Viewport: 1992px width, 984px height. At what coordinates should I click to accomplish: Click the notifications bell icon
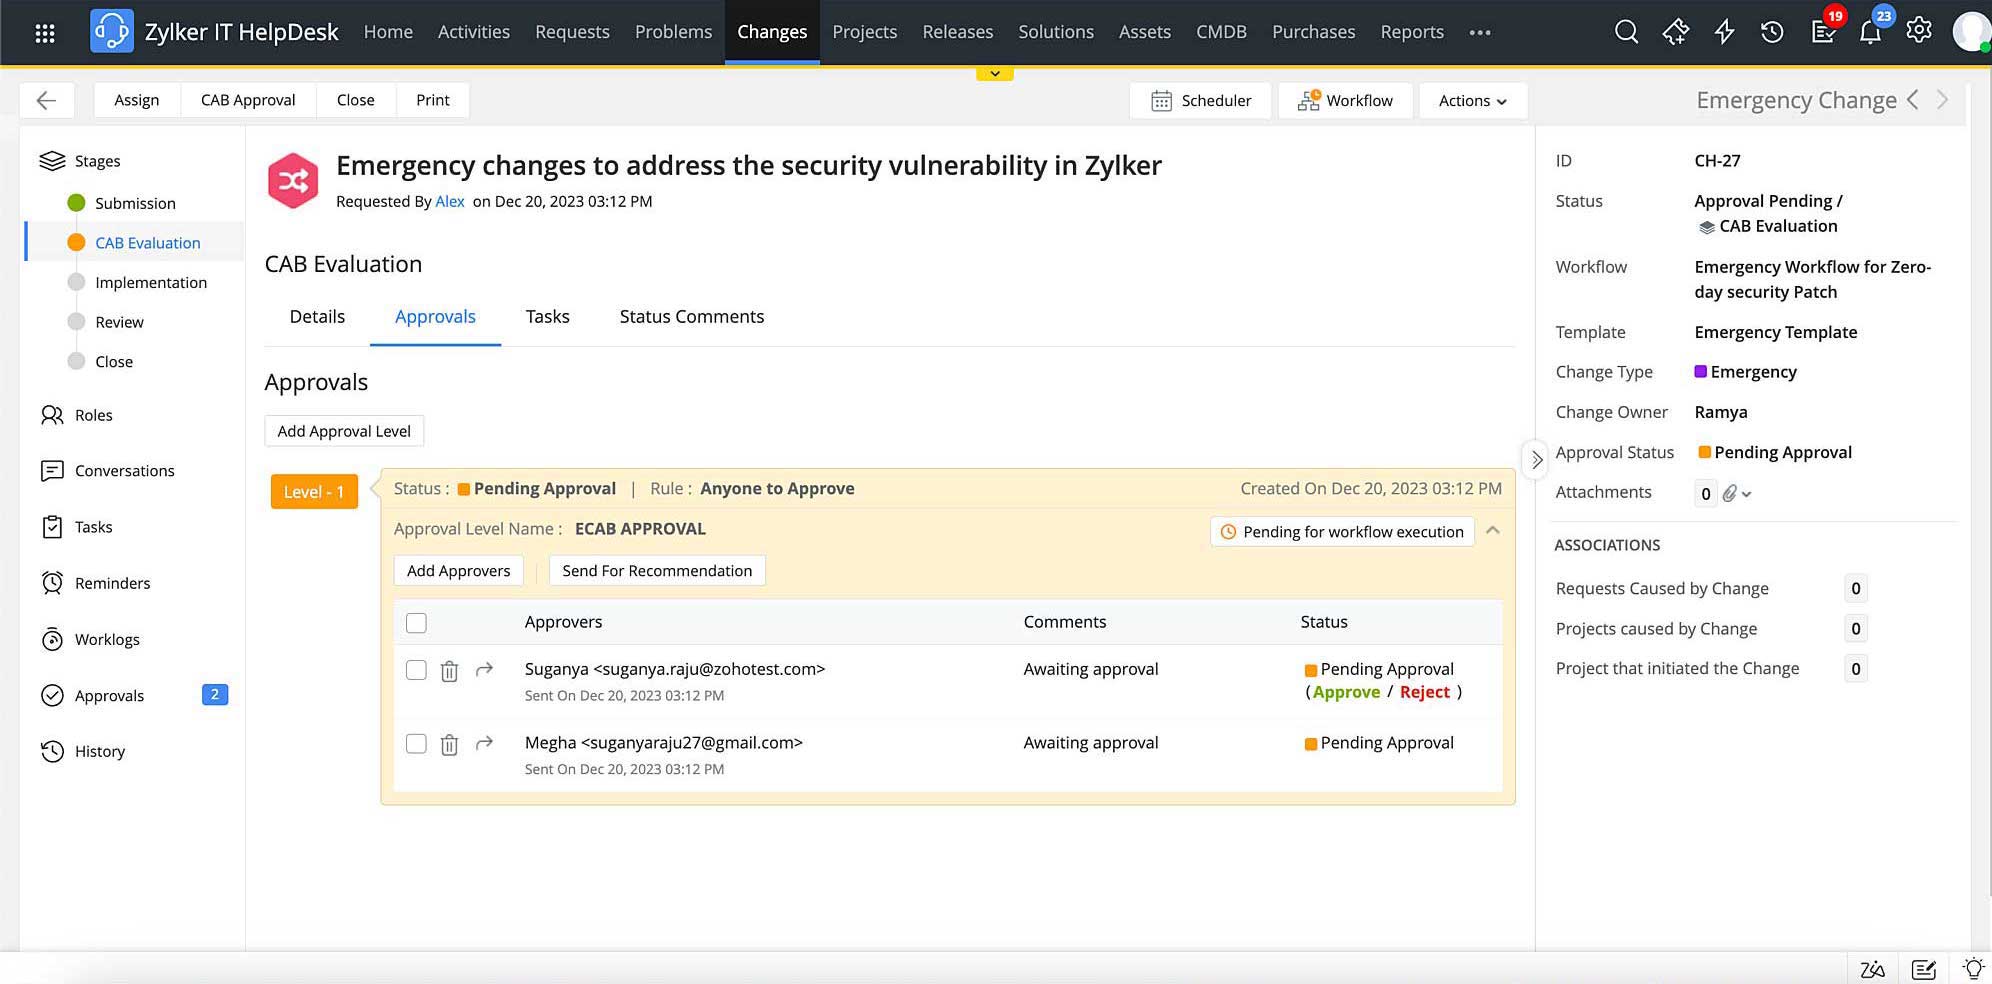(1870, 32)
